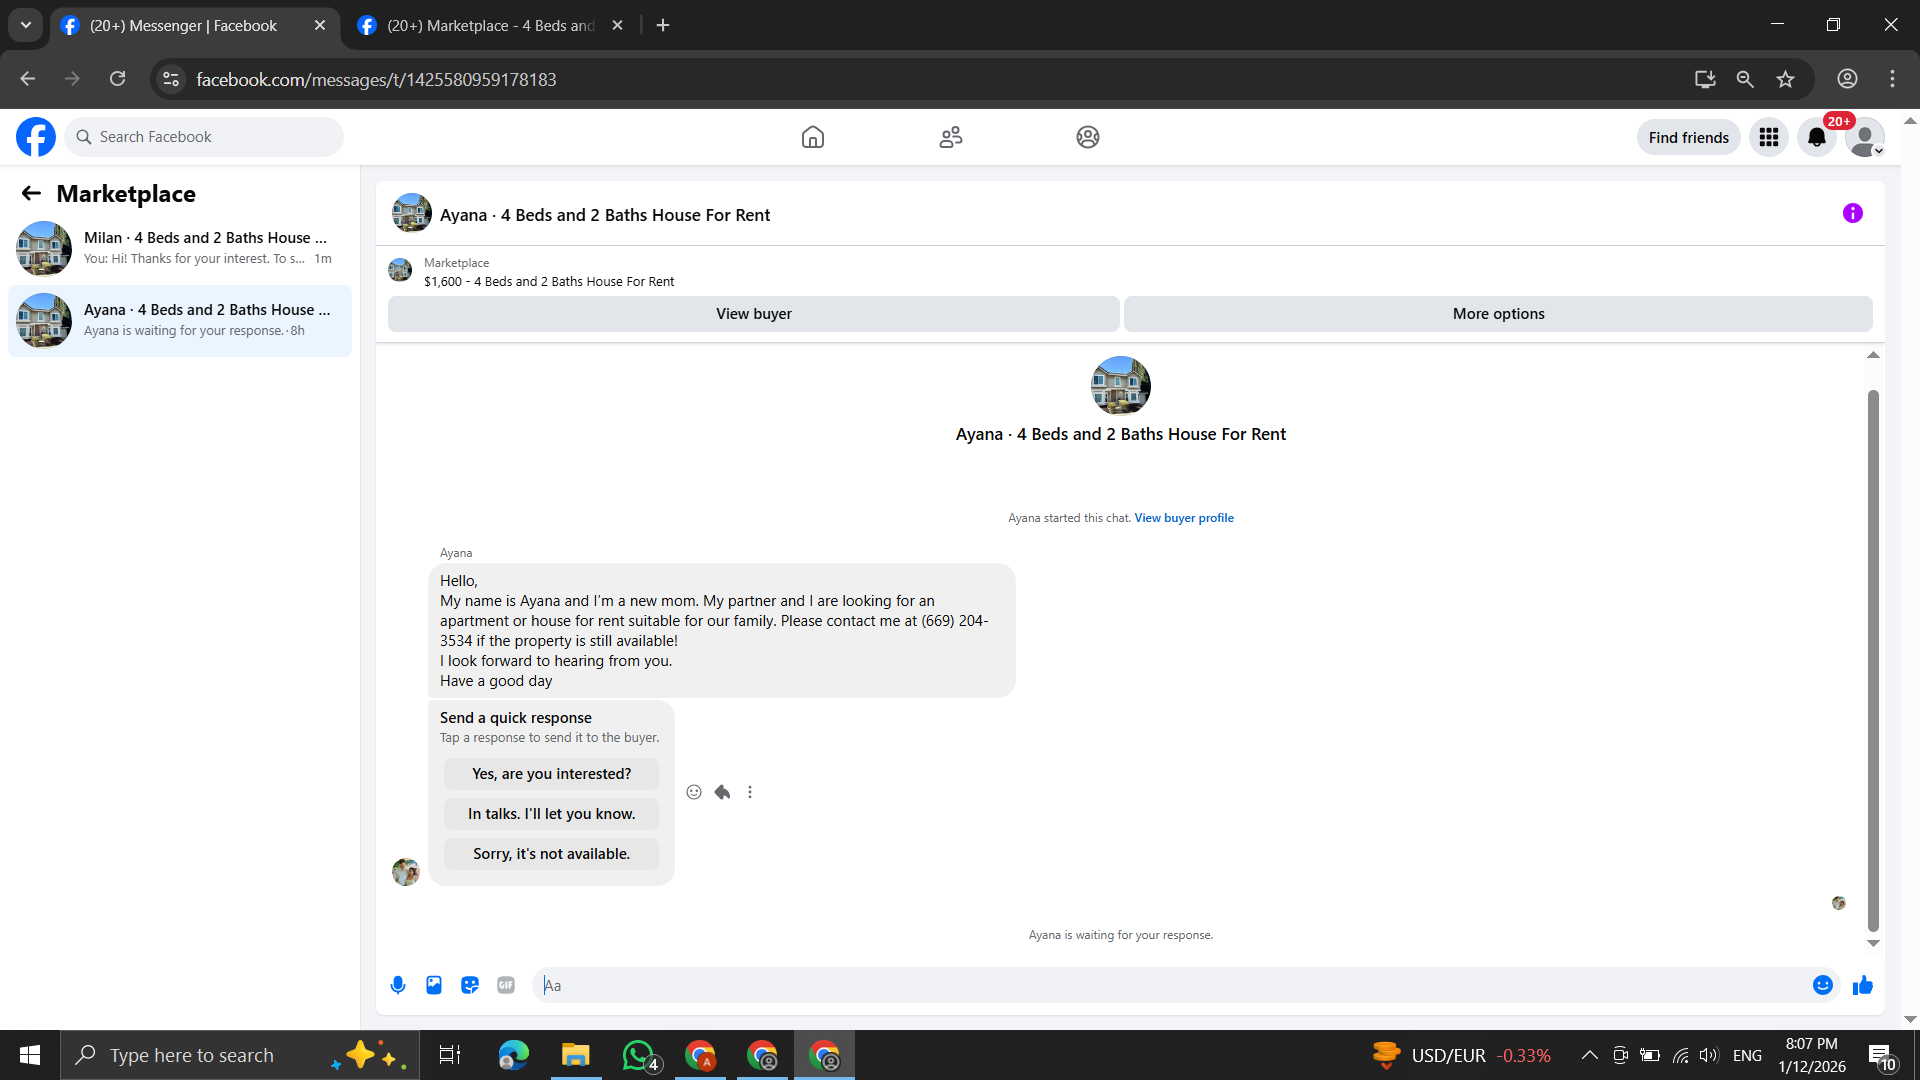
Task: Open View buyer profile link
Action: 1183,518
